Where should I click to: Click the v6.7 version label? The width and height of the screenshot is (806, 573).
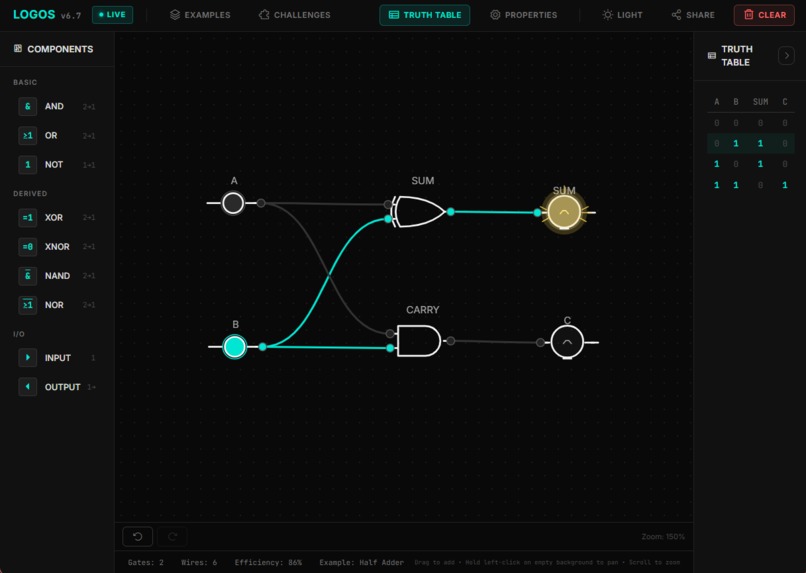71,16
